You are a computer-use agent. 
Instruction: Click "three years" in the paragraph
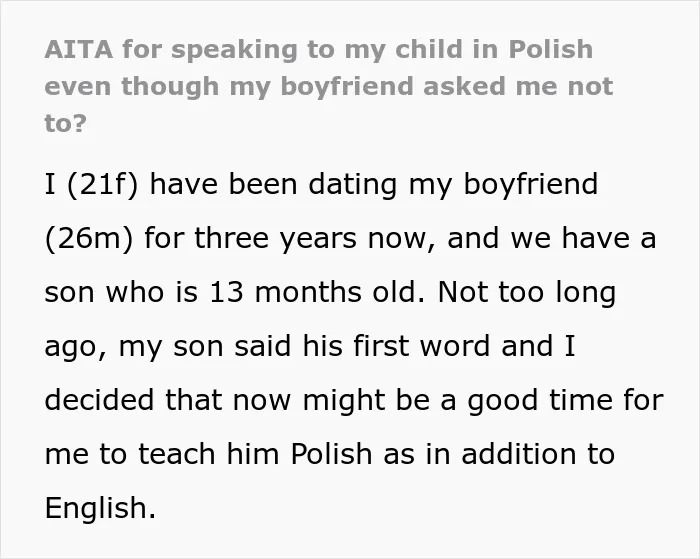coord(275,238)
